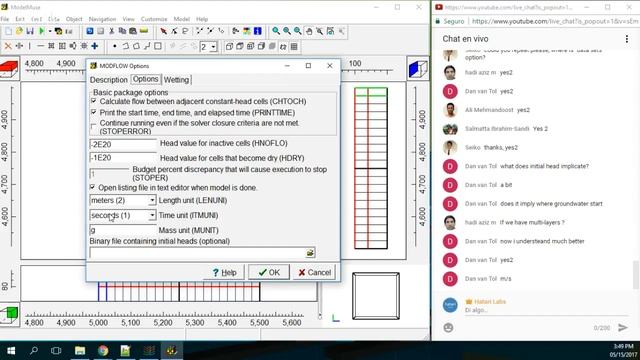Open the Time unit (ITMUNI) dropdown
640x360 pixels.
click(x=152, y=215)
